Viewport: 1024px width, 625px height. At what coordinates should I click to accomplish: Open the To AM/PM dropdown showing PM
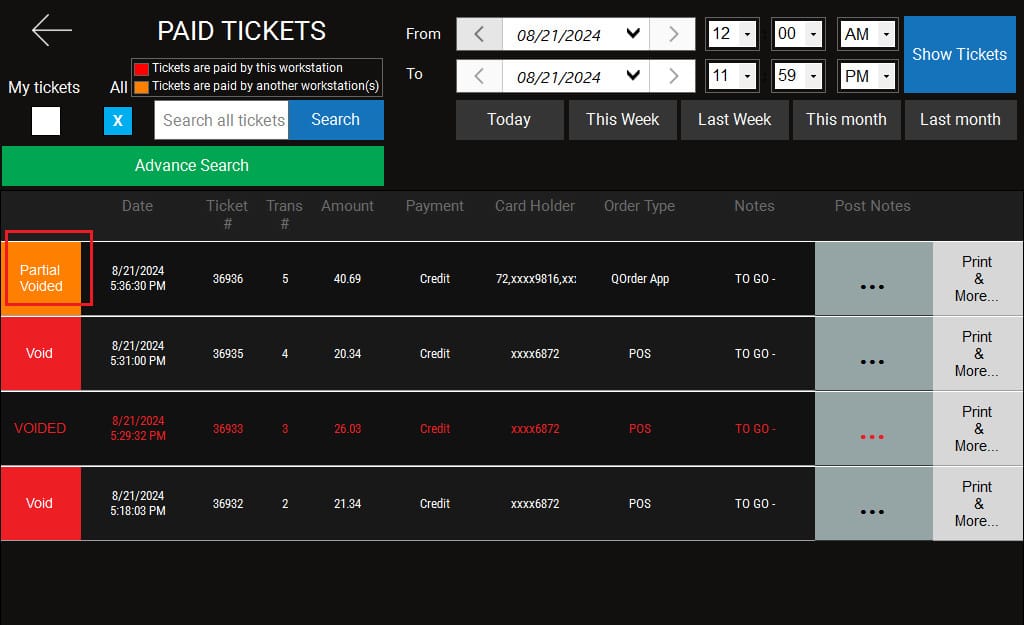885,76
